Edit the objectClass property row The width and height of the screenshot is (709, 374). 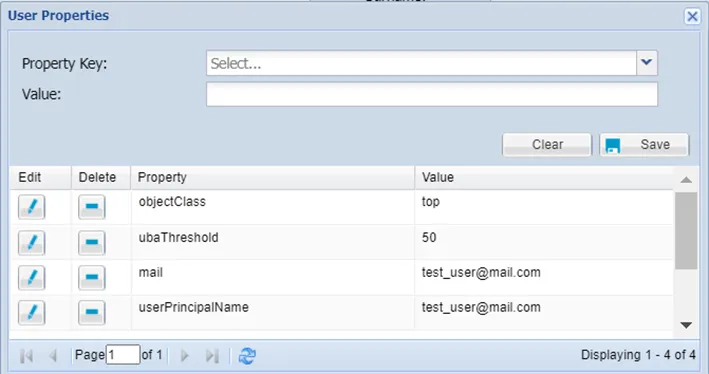pyautogui.click(x=31, y=207)
